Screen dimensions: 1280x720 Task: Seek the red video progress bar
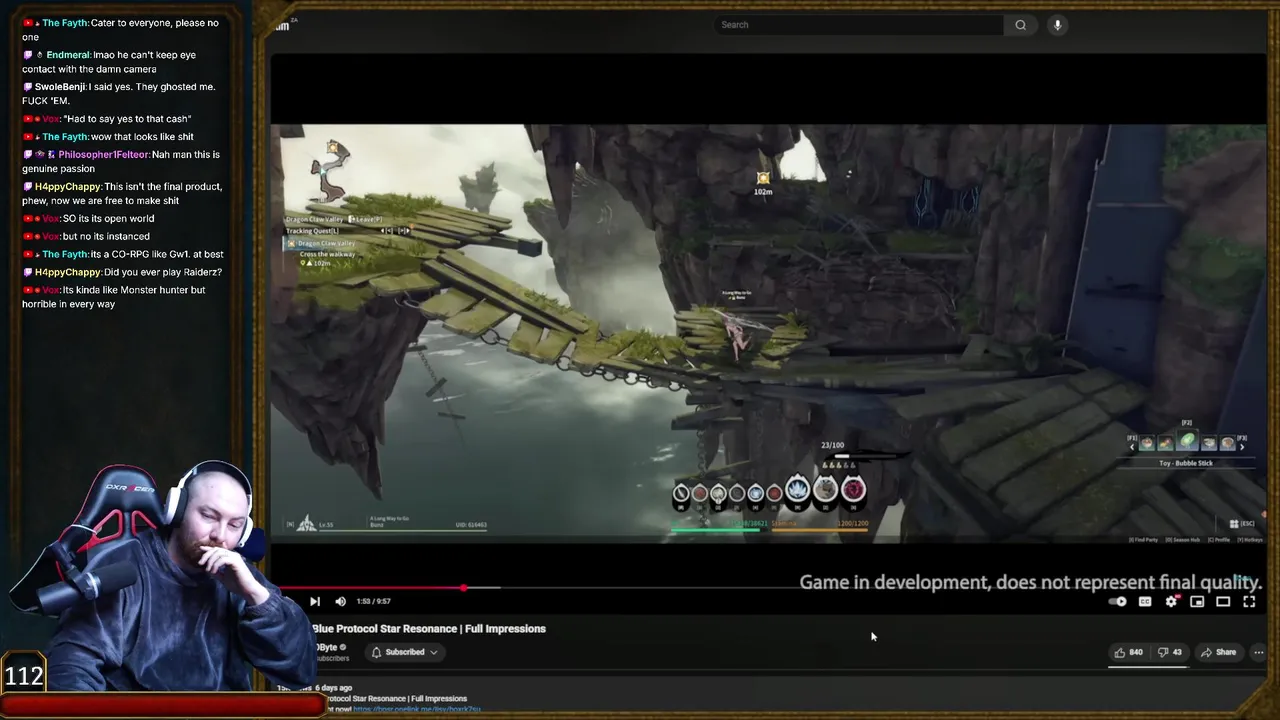[x=372, y=588]
